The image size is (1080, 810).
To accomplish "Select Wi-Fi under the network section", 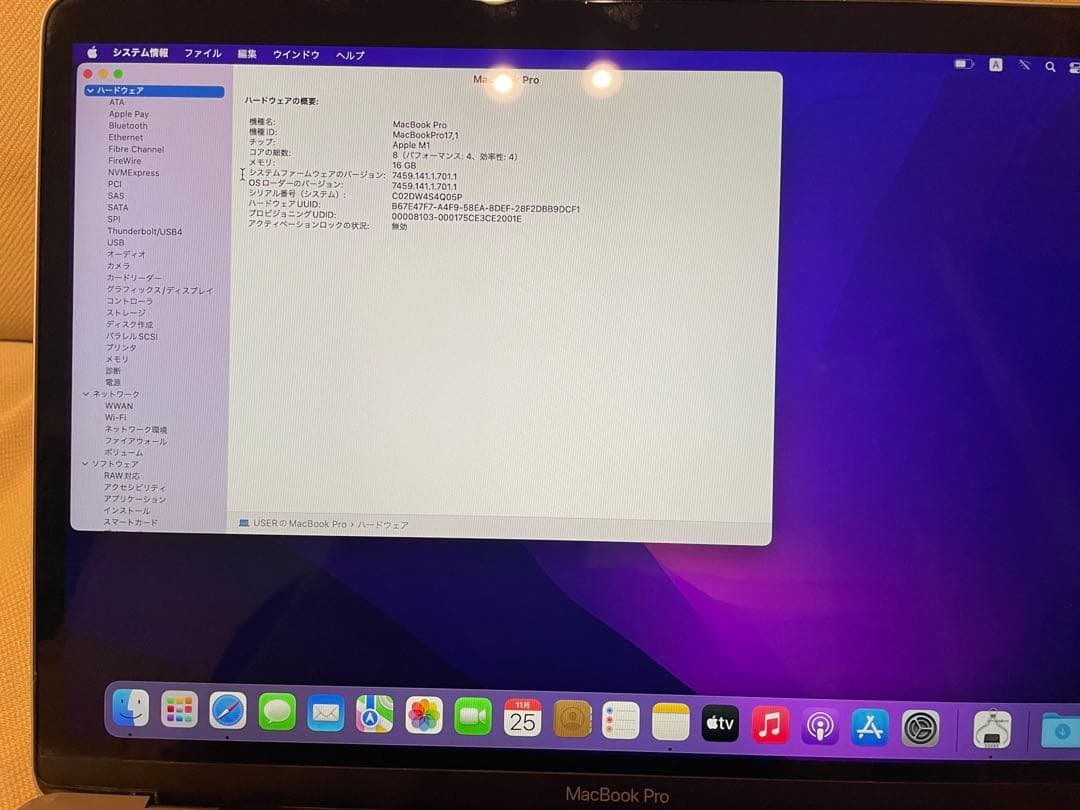I will [x=119, y=417].
